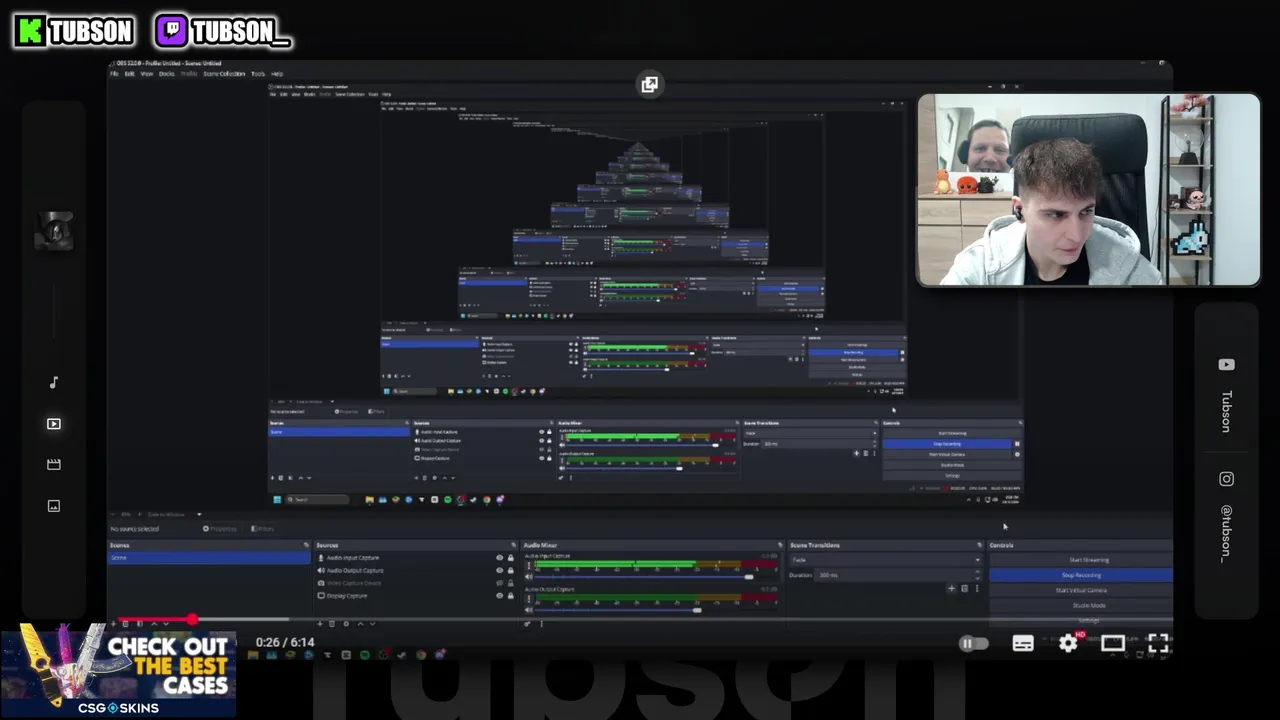Open the Docks menu in OBS

tap(166, 74)
